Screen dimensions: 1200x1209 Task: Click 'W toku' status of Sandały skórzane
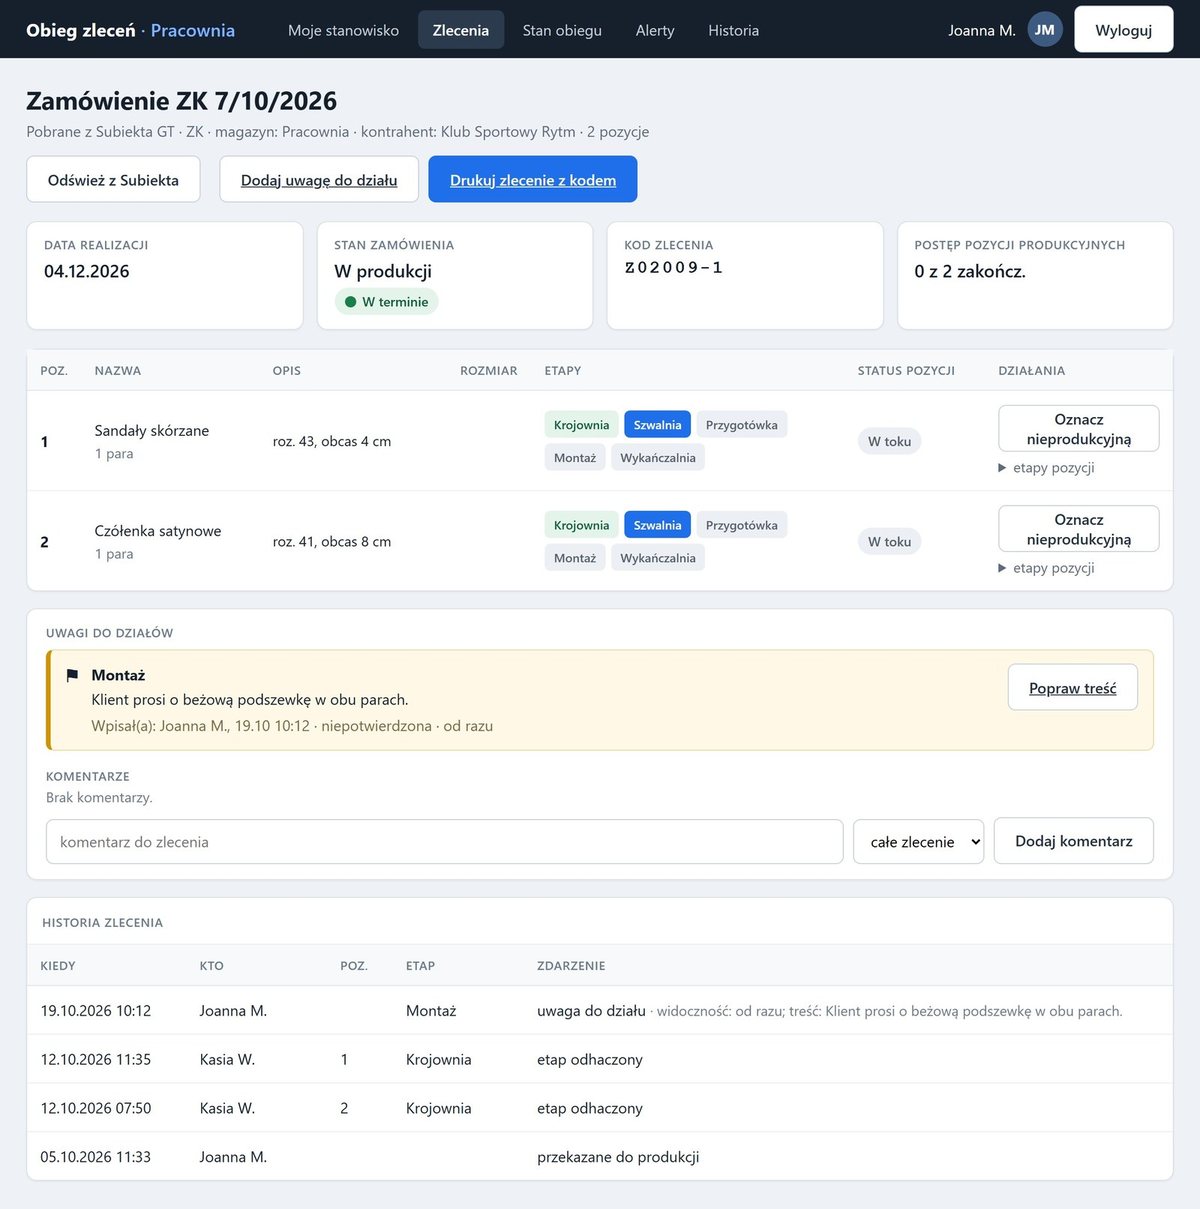(x=890, y=442)
